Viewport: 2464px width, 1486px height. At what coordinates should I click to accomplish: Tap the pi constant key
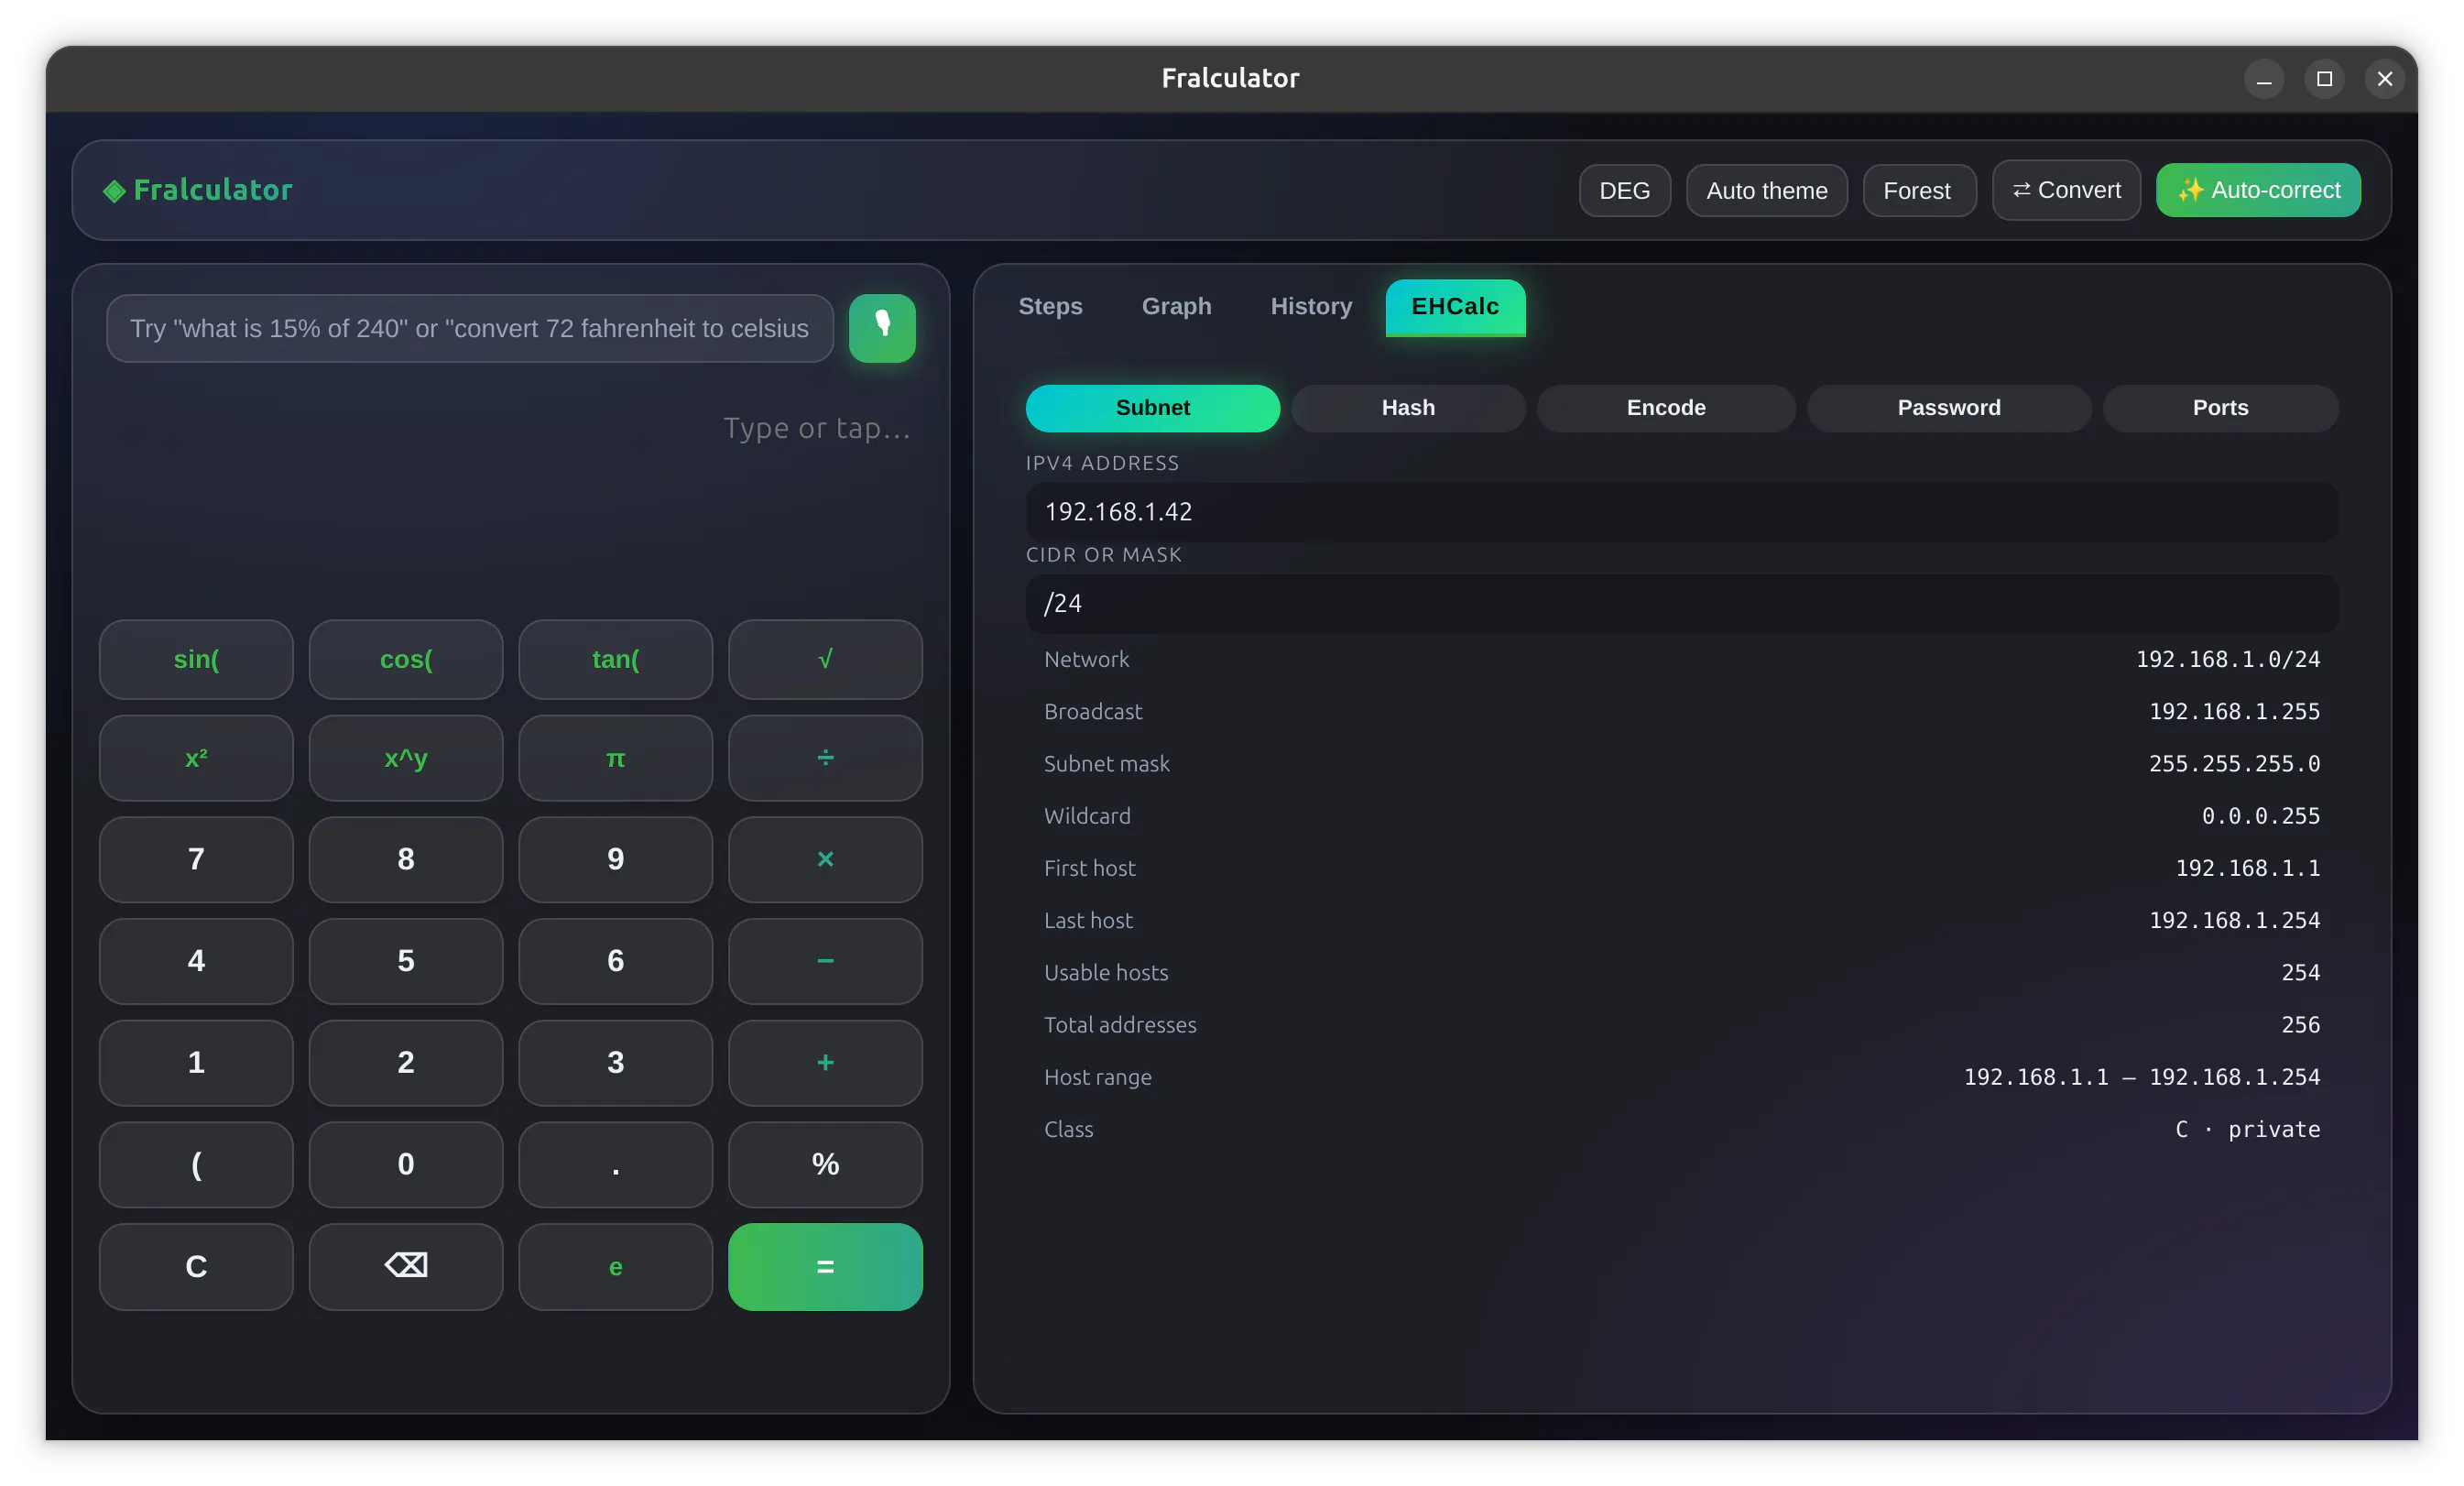[x=616, y=758]
